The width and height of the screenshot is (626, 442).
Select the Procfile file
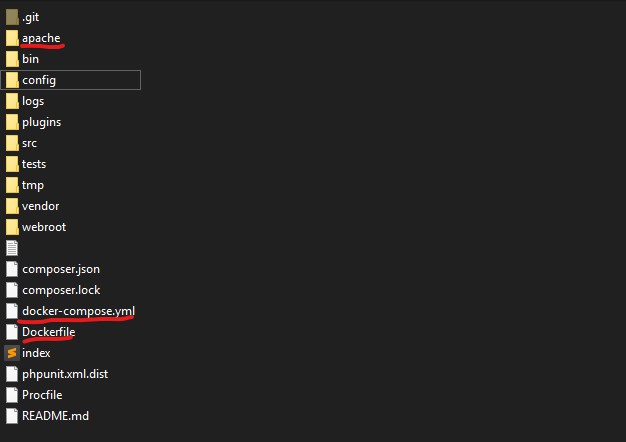click(x=44, y=395)
